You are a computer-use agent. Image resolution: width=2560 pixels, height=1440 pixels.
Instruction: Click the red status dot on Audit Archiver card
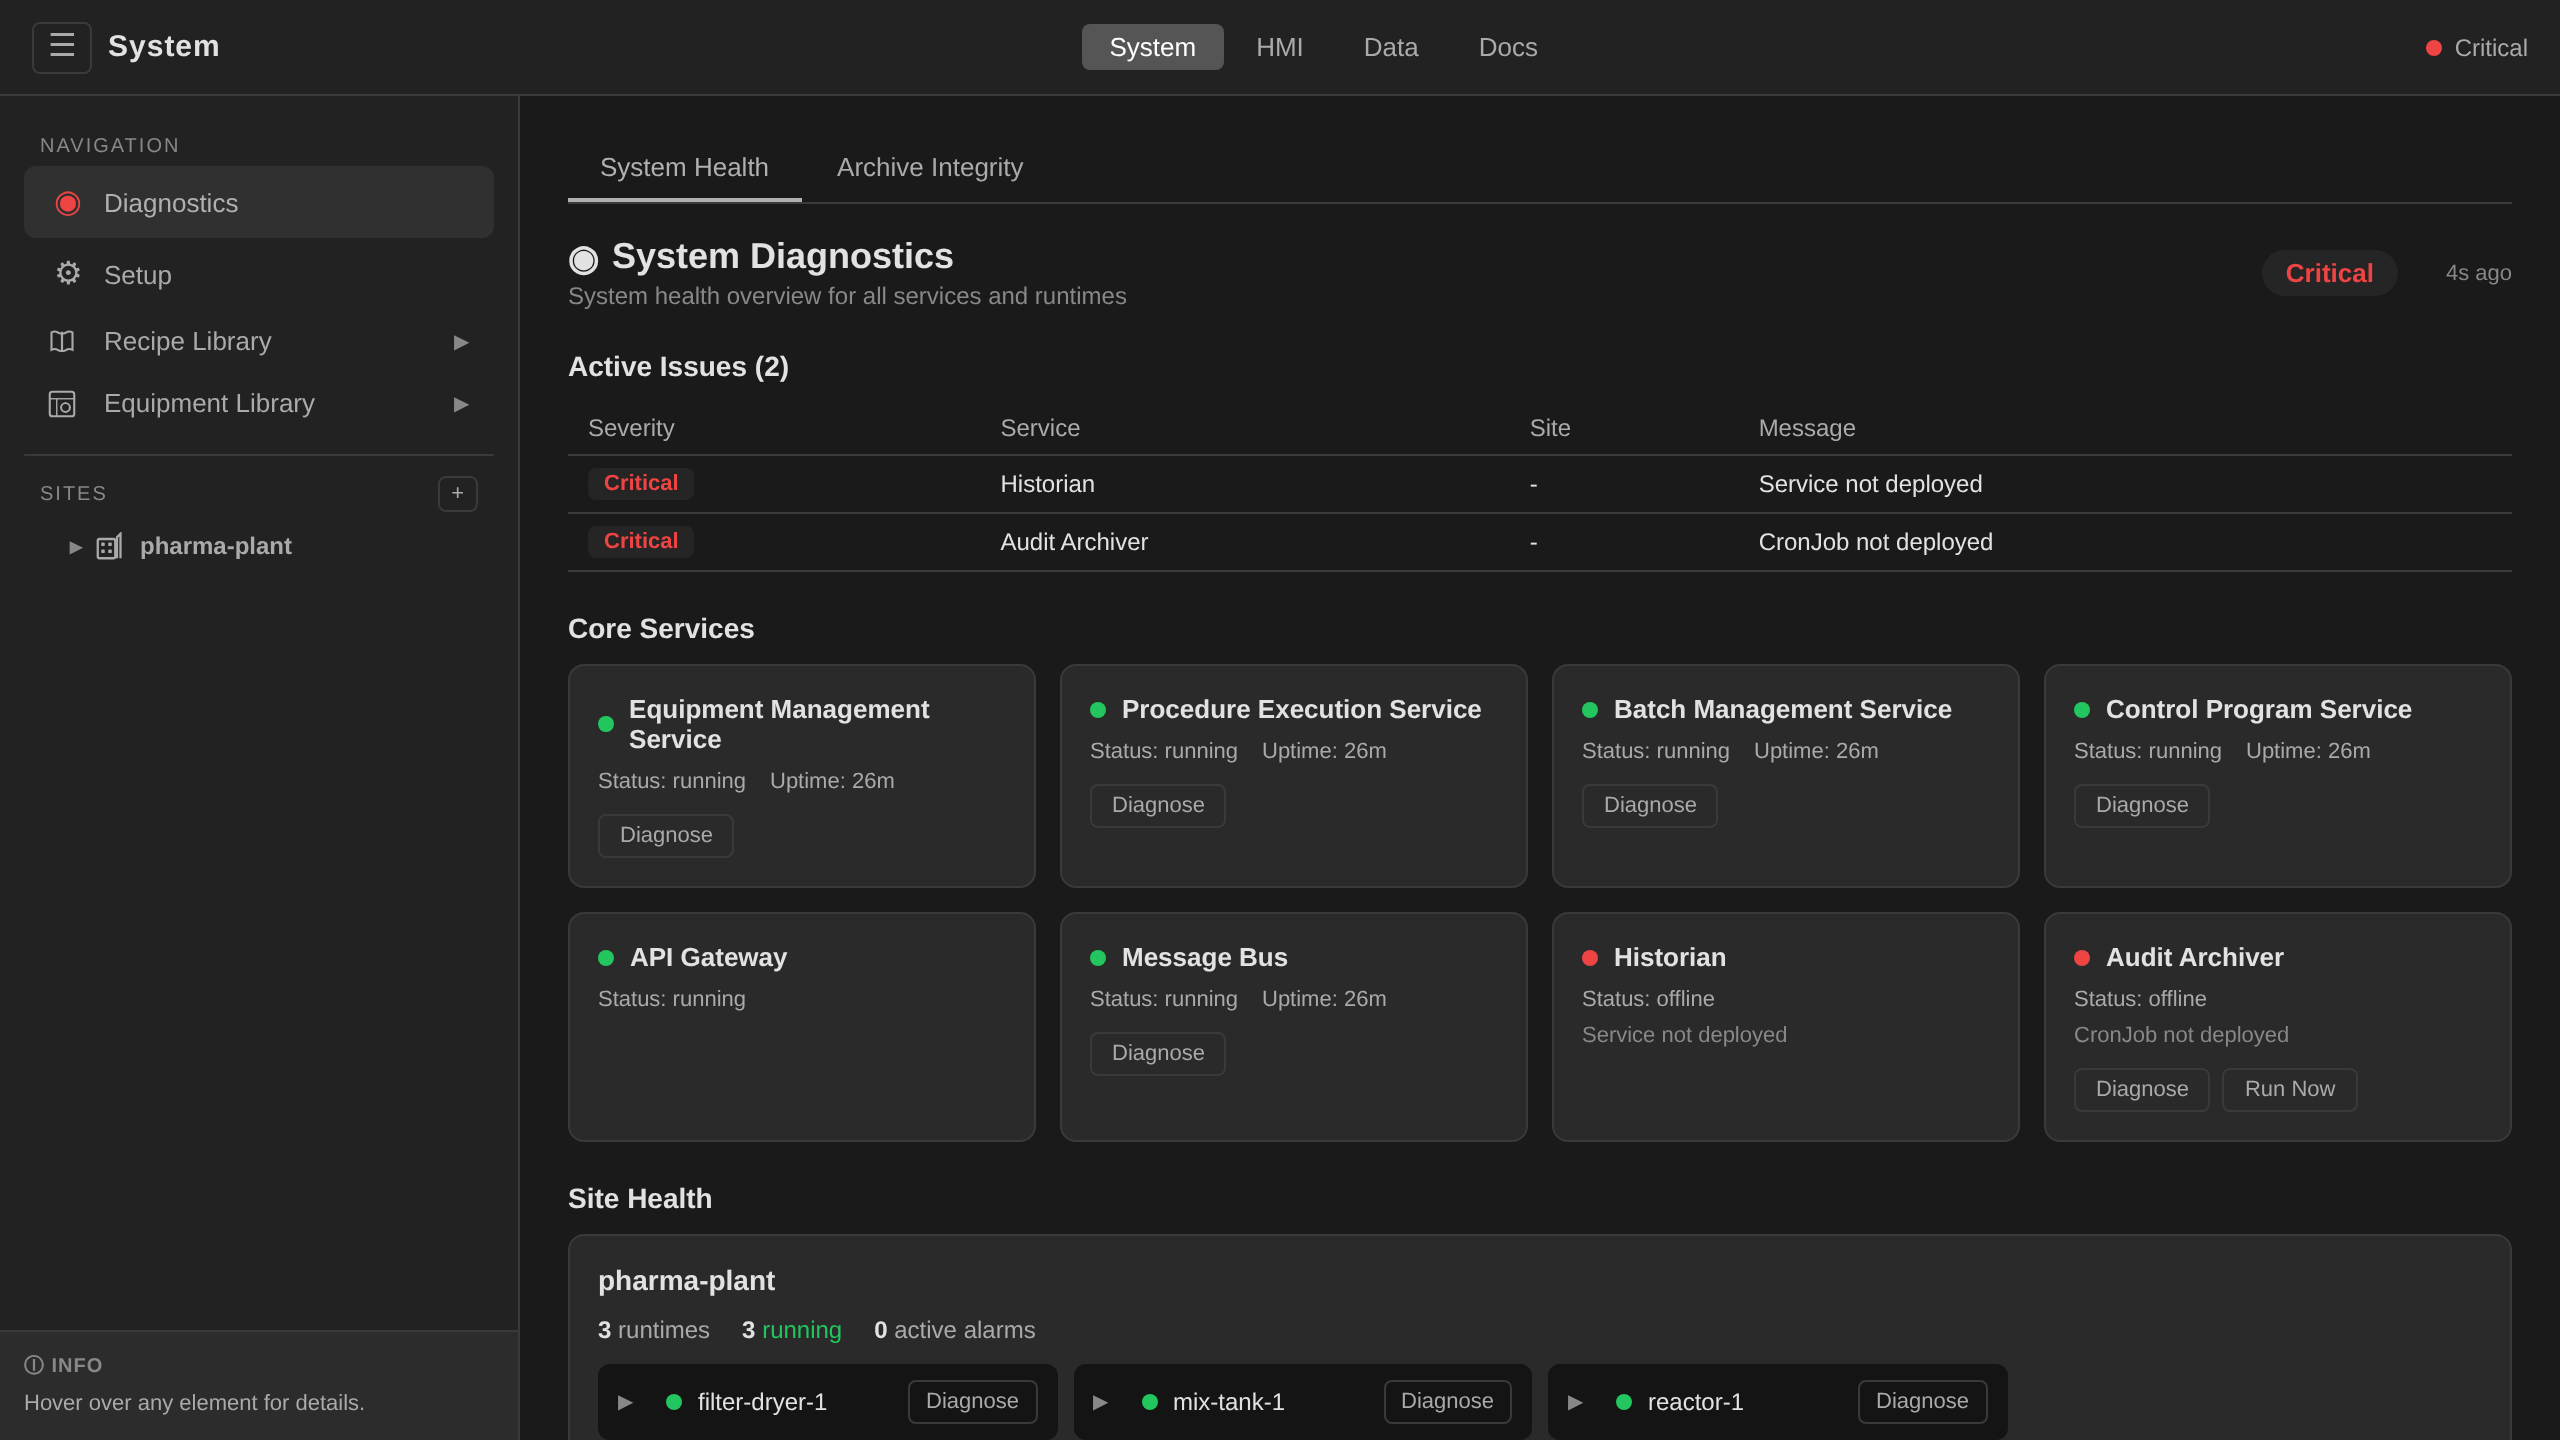tap(2082, 958)
